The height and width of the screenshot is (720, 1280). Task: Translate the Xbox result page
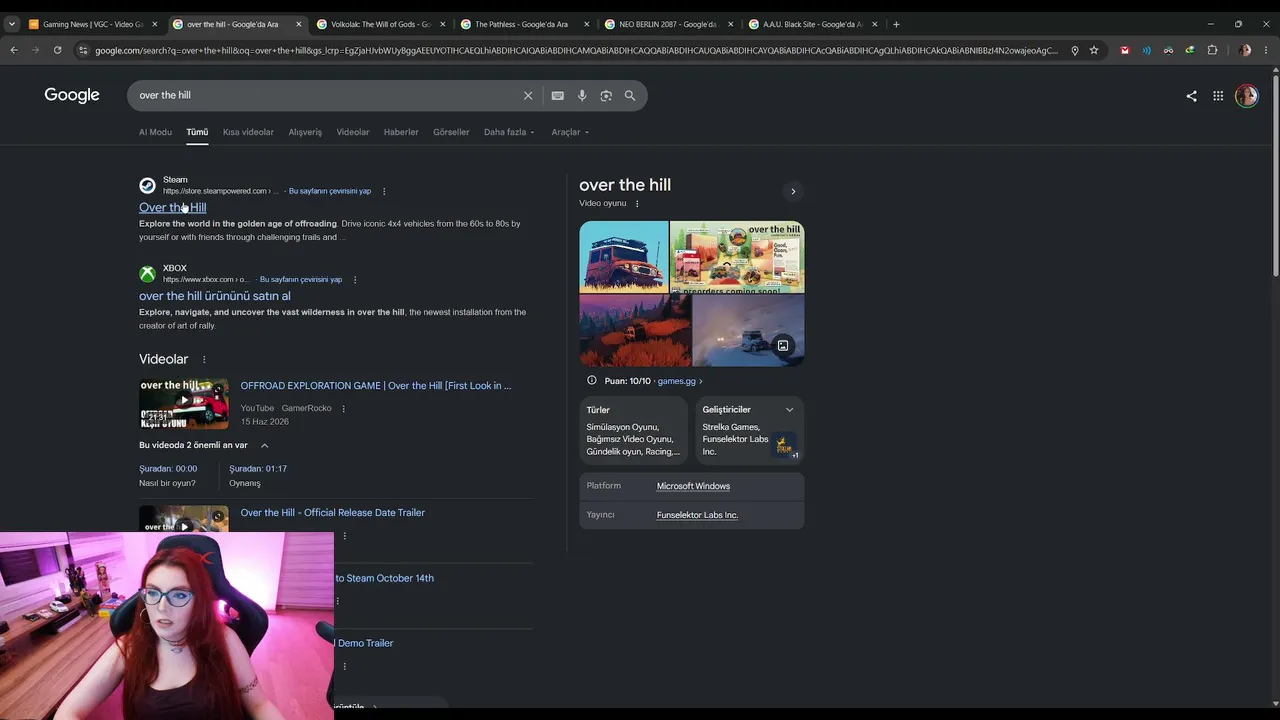[x=301, y=280]
